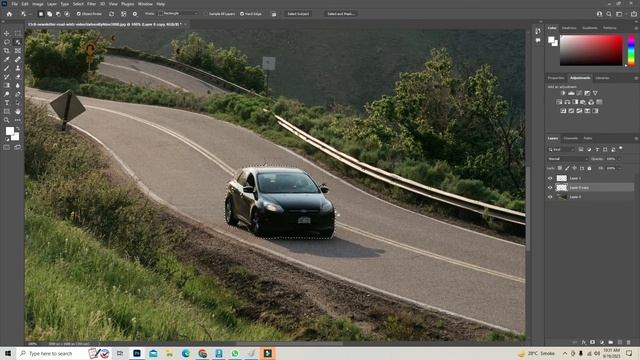640x360 pixels.
Task: Open the File menu
Action: pyautogui.click(x=14, y=4)
